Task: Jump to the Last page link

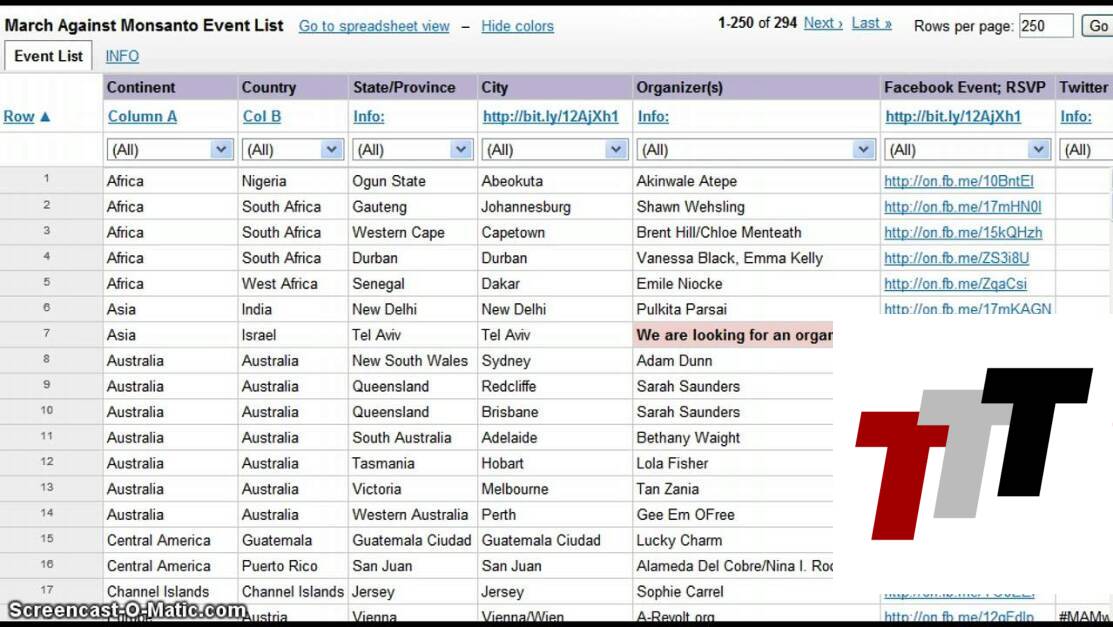Action: [x=871, y=23]
